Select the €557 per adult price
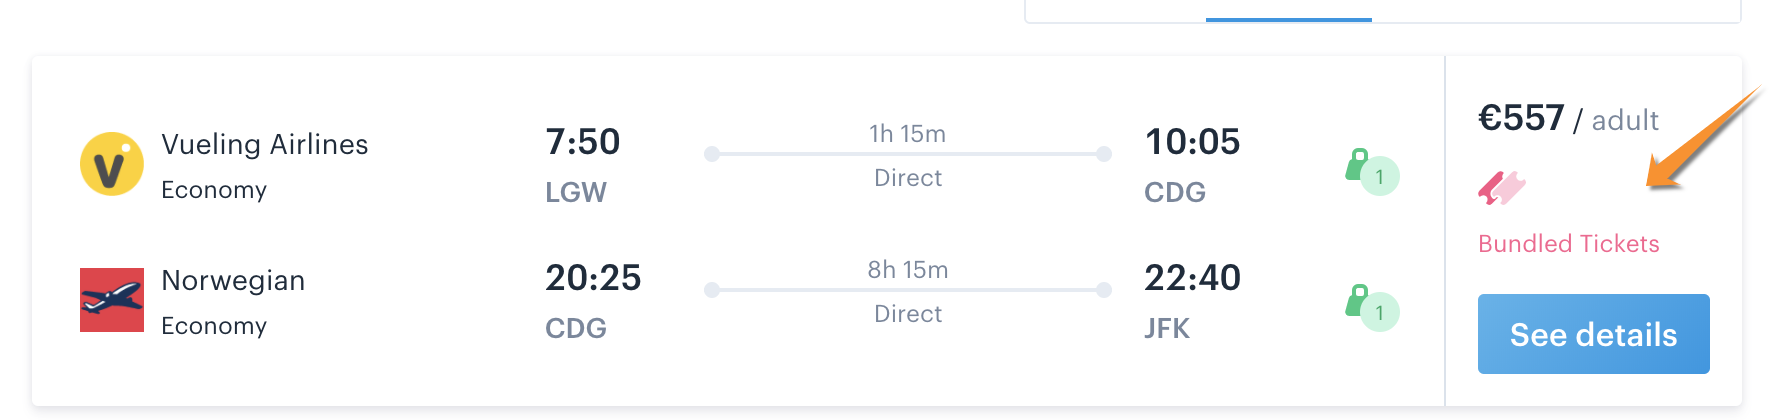 [x=1568, y=119]
